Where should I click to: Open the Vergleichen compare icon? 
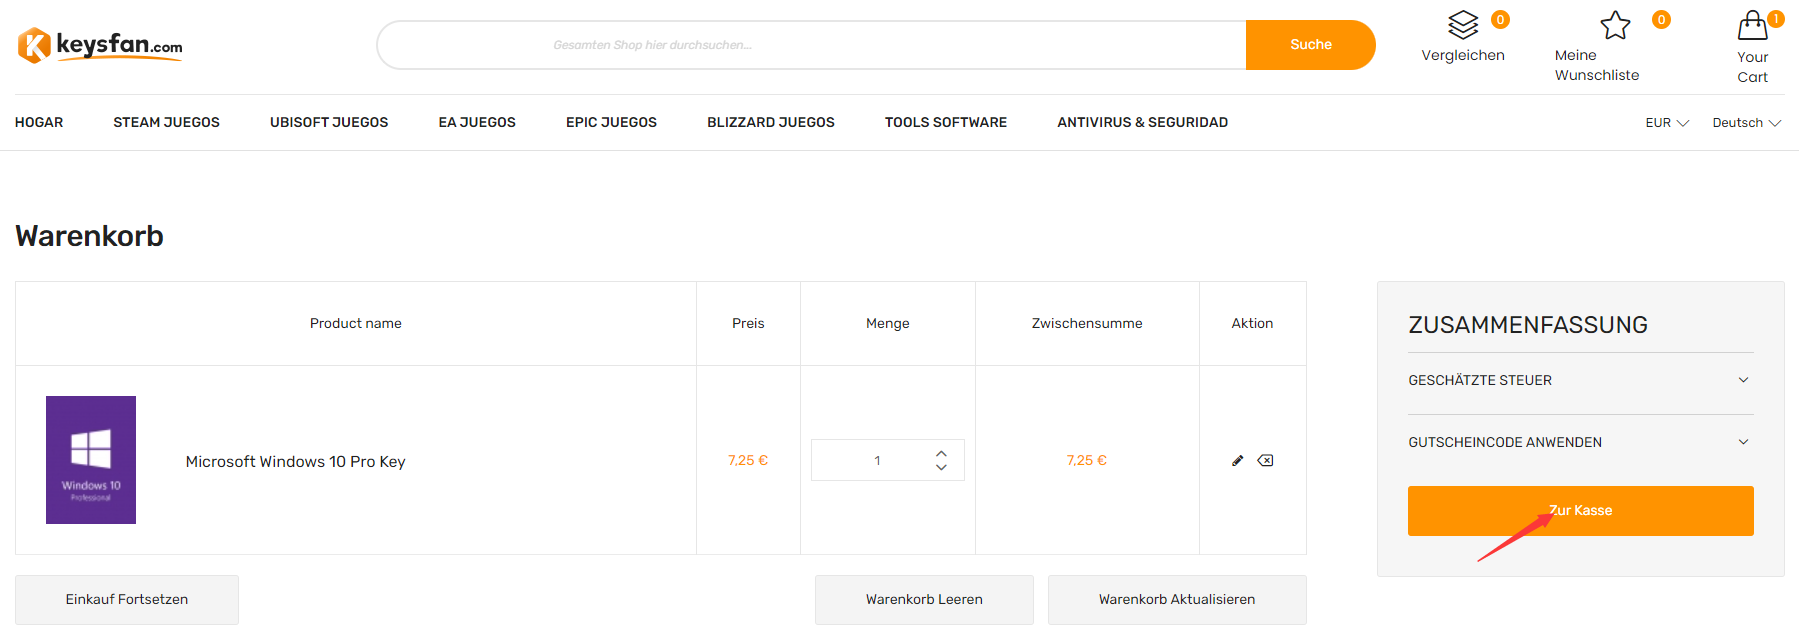pyautogui.click(x=1463, y=24)
